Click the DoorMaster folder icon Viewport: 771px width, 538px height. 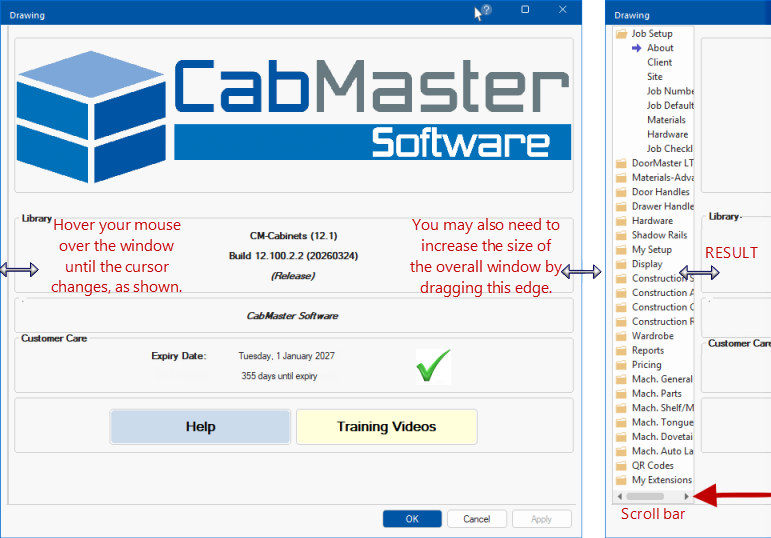(x=621, y=163)
